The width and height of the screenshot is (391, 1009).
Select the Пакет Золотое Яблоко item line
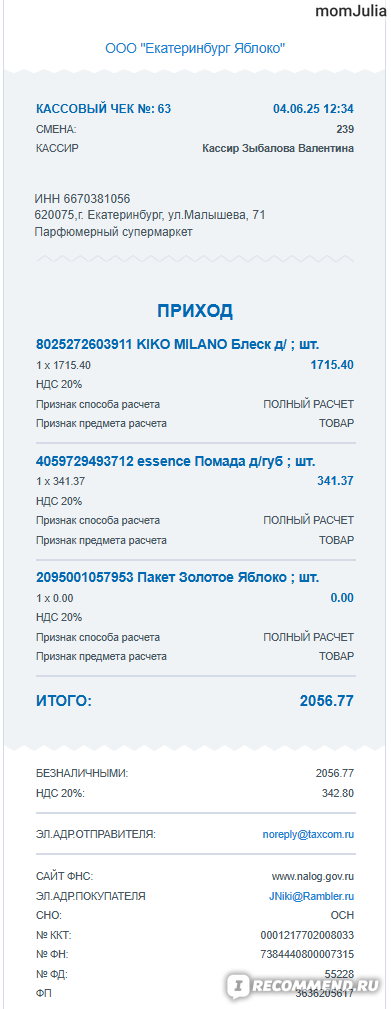177,577
